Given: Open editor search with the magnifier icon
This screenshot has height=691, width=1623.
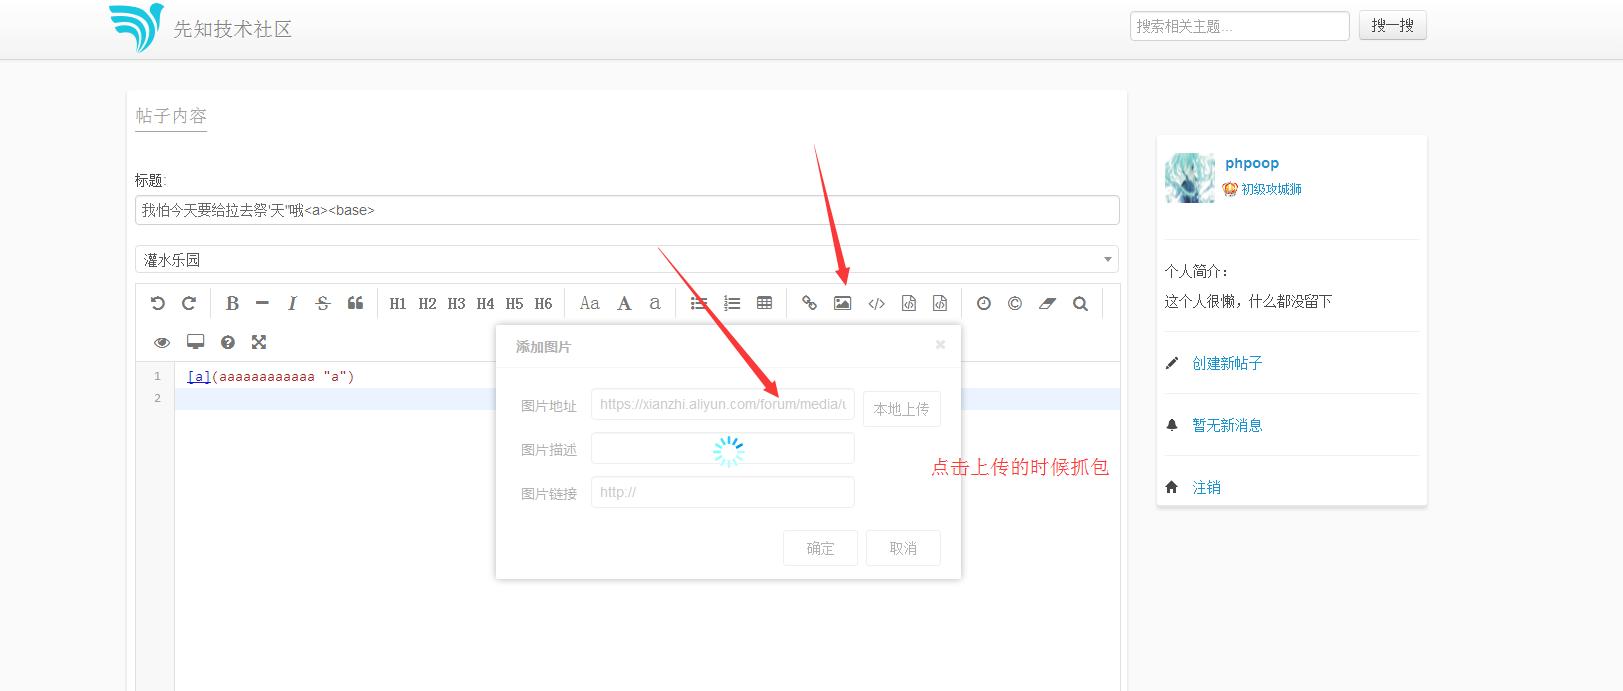Looking at the screenshot, I should pyautogui.click(x=1080, y=303).
